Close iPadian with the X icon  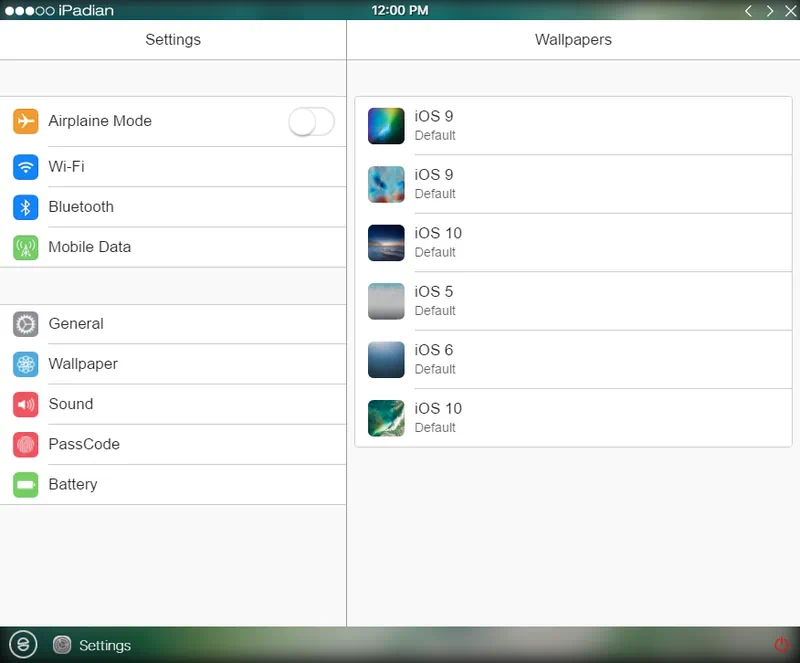[x=791, y=11]
